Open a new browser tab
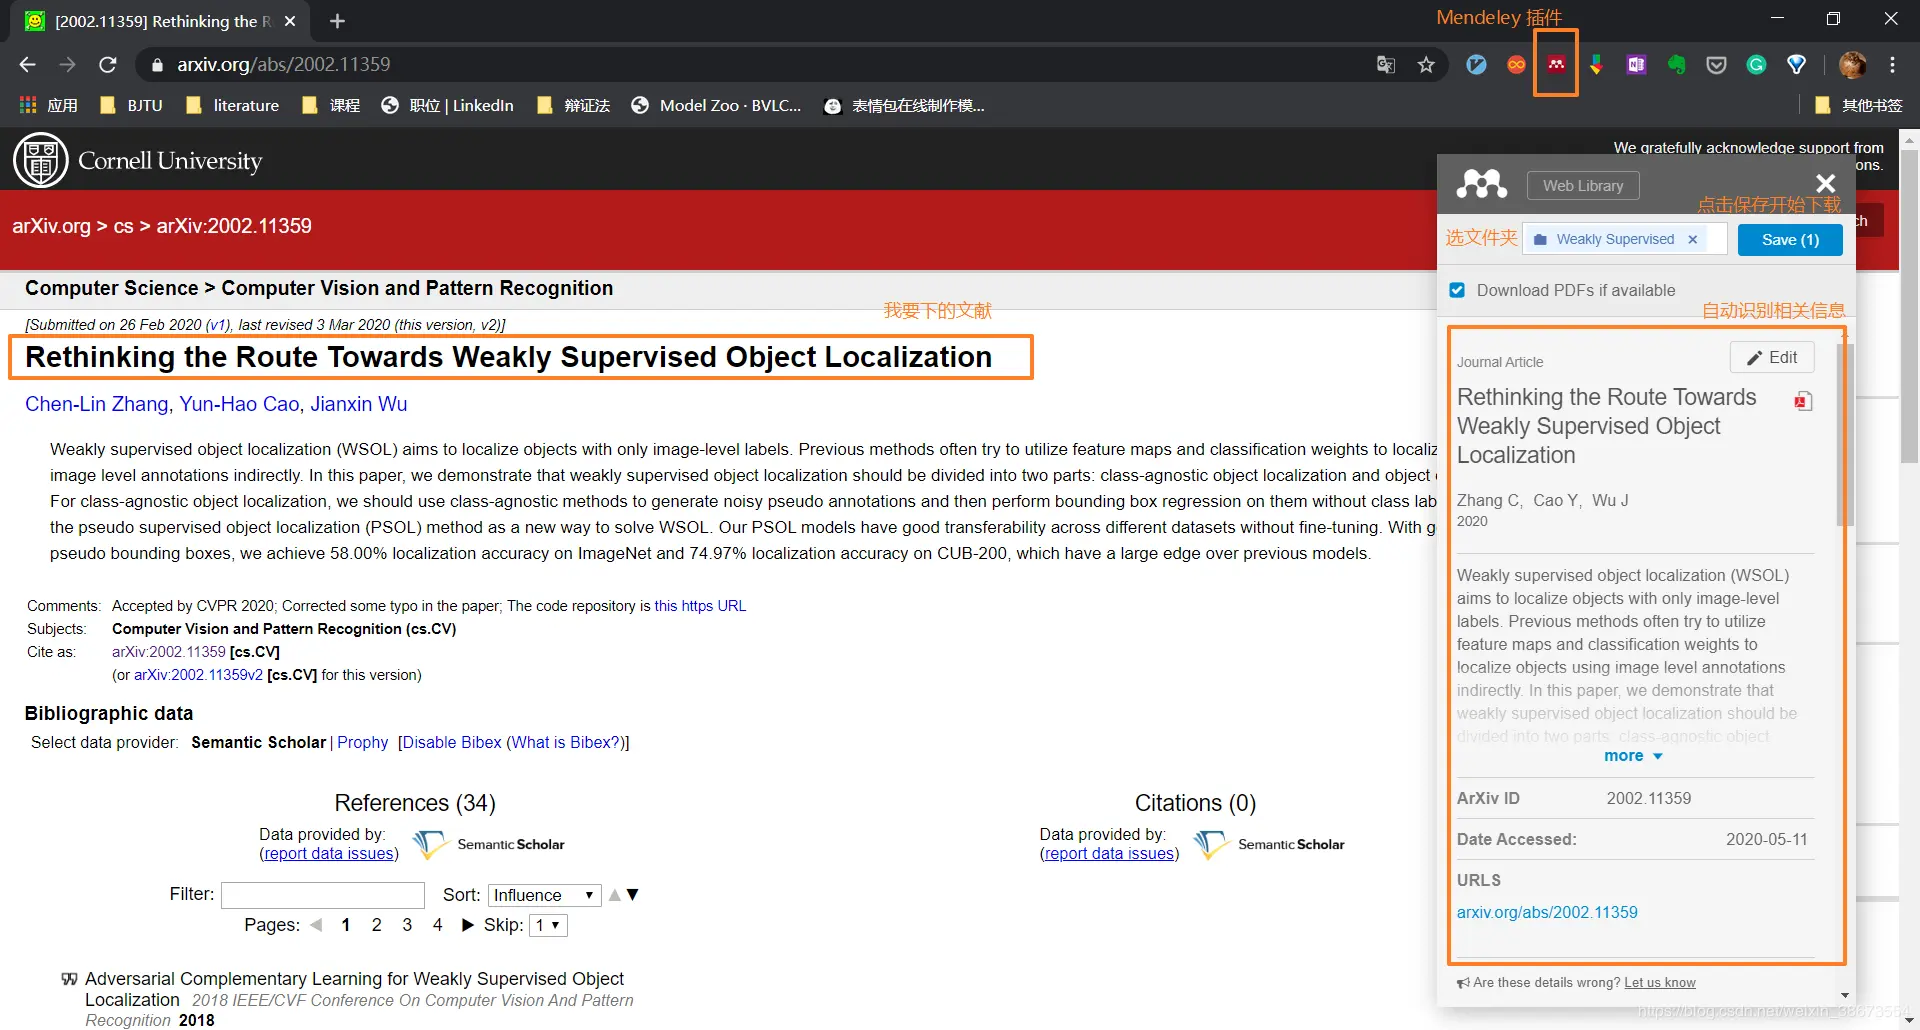 [337, 21]
